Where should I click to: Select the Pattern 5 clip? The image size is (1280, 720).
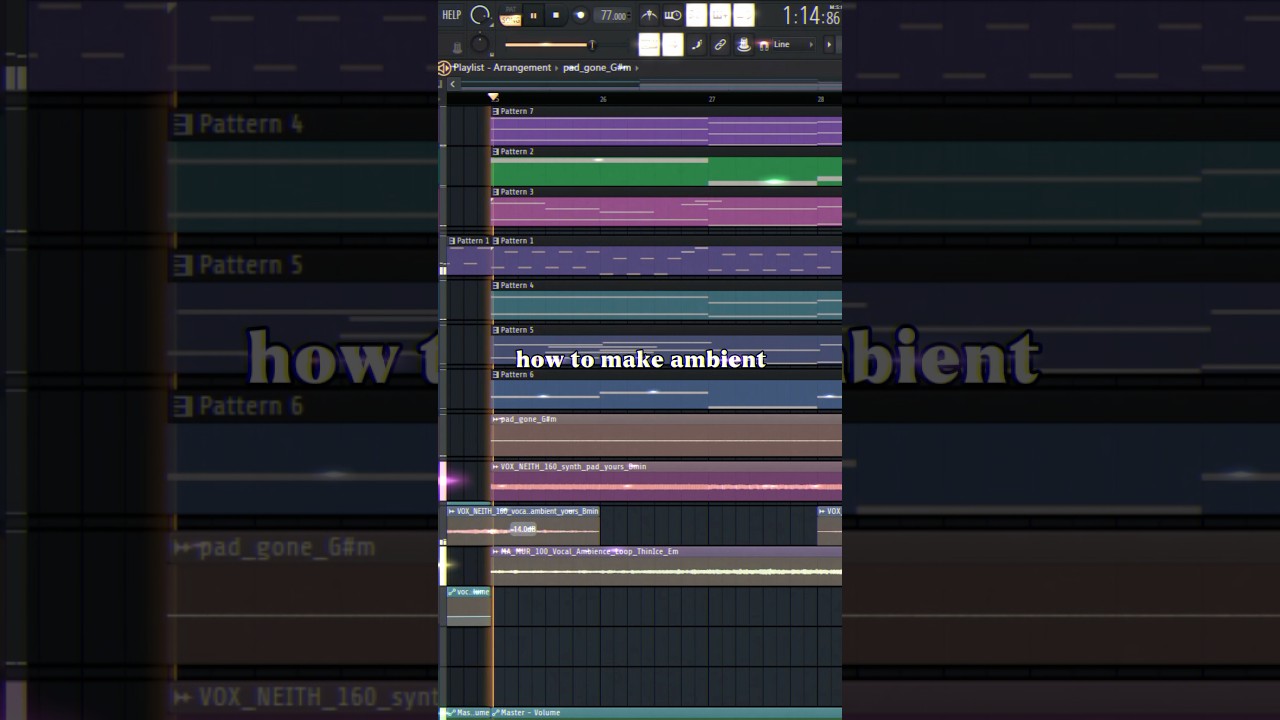click(x=666, y=344)
